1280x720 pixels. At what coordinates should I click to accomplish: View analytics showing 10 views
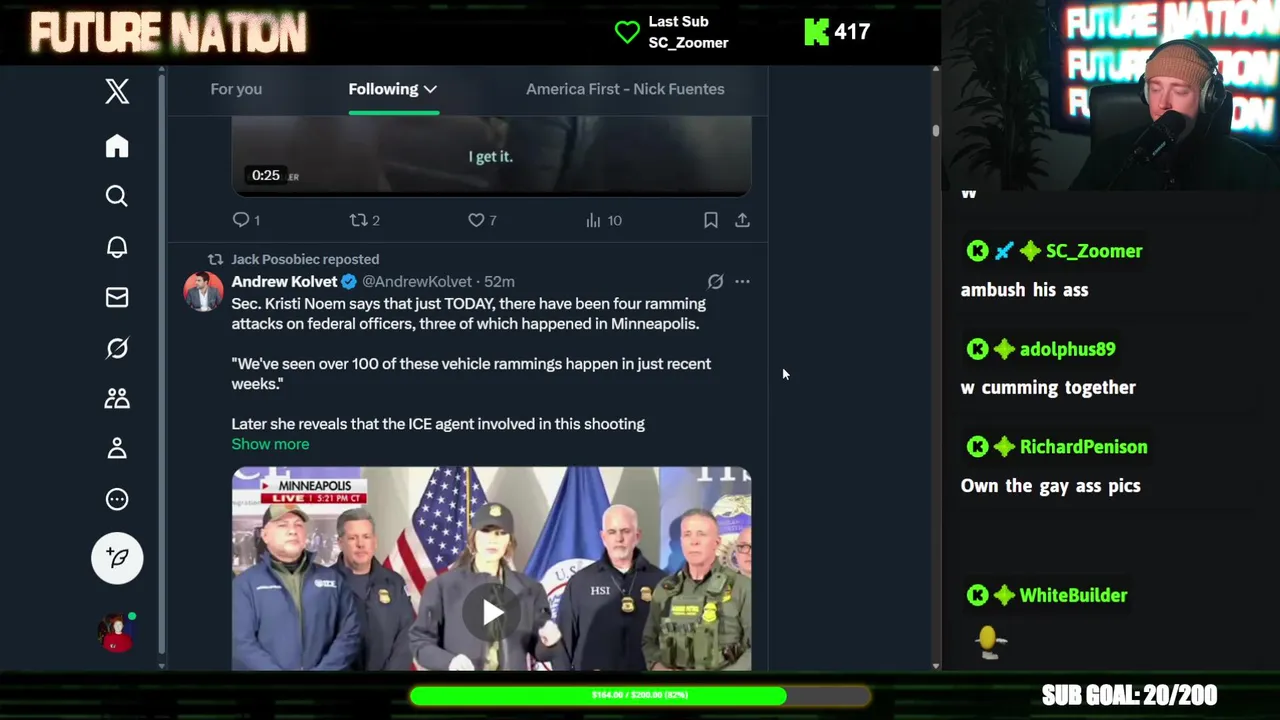pyautogui.click(x=603, y=220)
